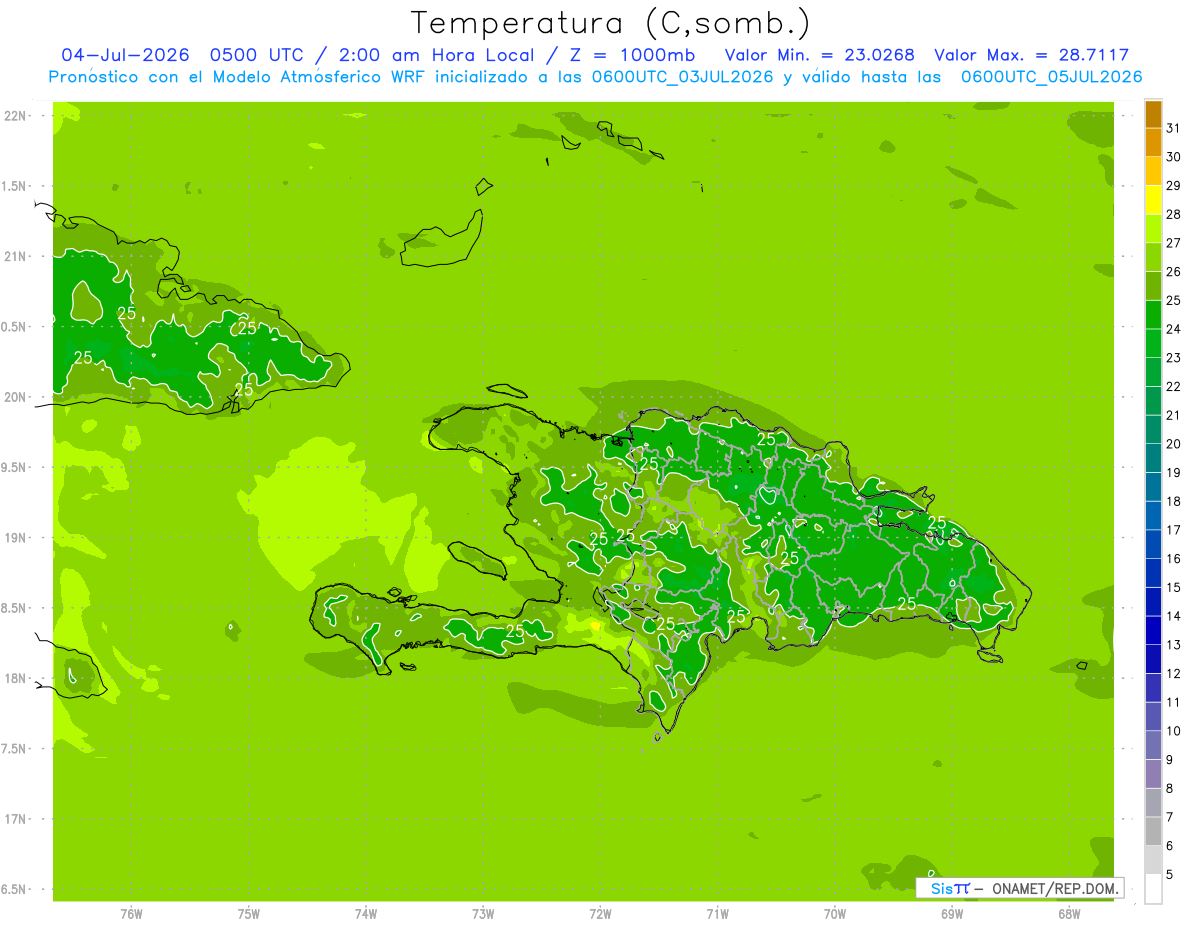1200x927 pixels.
Task: Click "Valor Max. = 28.7117"
Action: [1031, 55]
